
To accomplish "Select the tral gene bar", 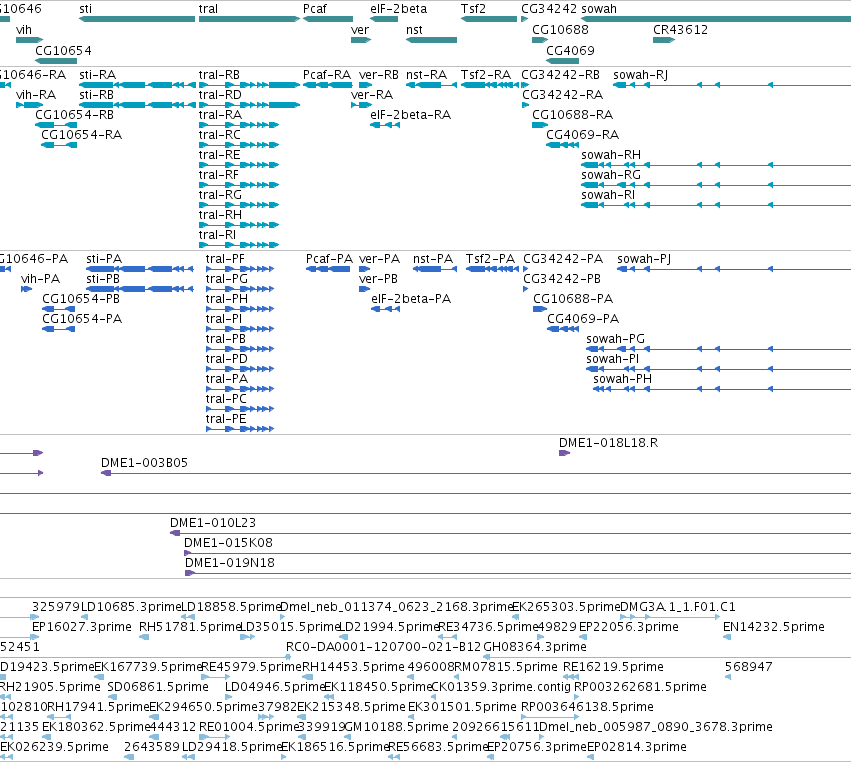I will [x=249, y=19].
